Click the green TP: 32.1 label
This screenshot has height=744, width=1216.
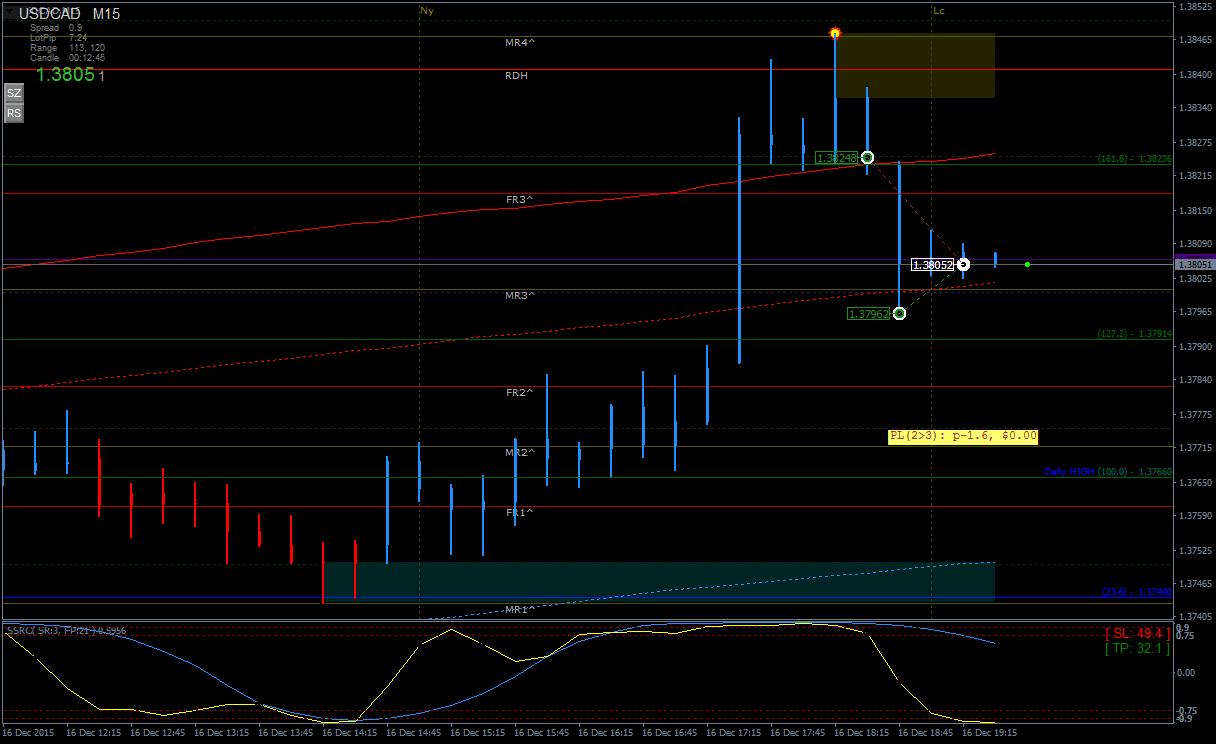[x=1137, y=648]
